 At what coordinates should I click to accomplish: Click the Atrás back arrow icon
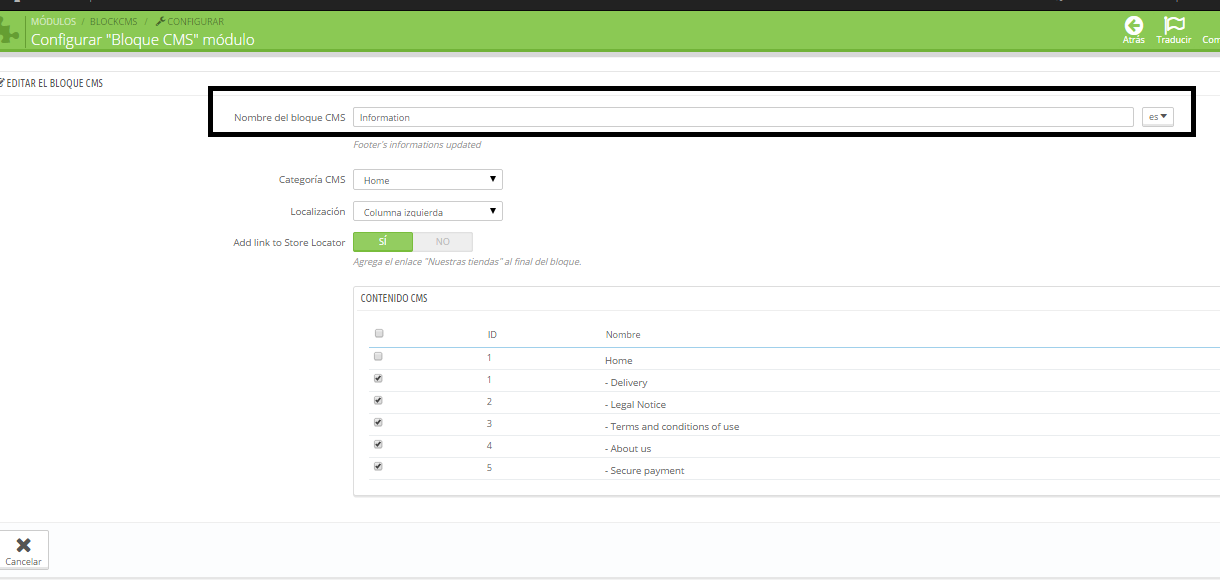coord(1133,26)
